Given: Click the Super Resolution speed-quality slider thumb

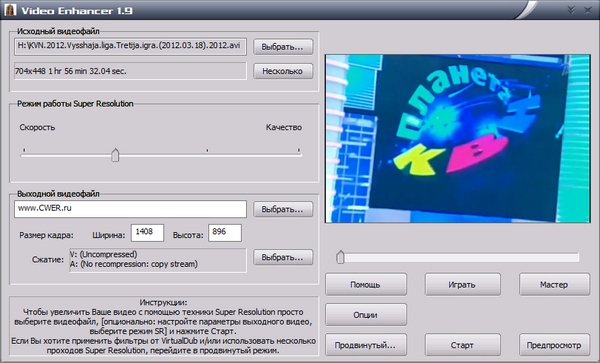Looking at the screenshot, I should click(x=115, y=155).
